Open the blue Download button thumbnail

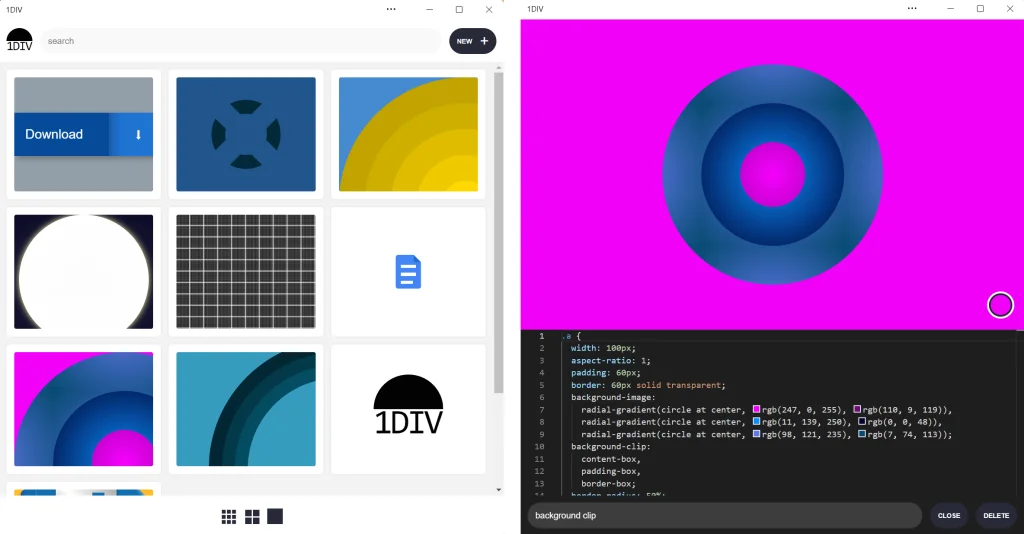(84, 134)
